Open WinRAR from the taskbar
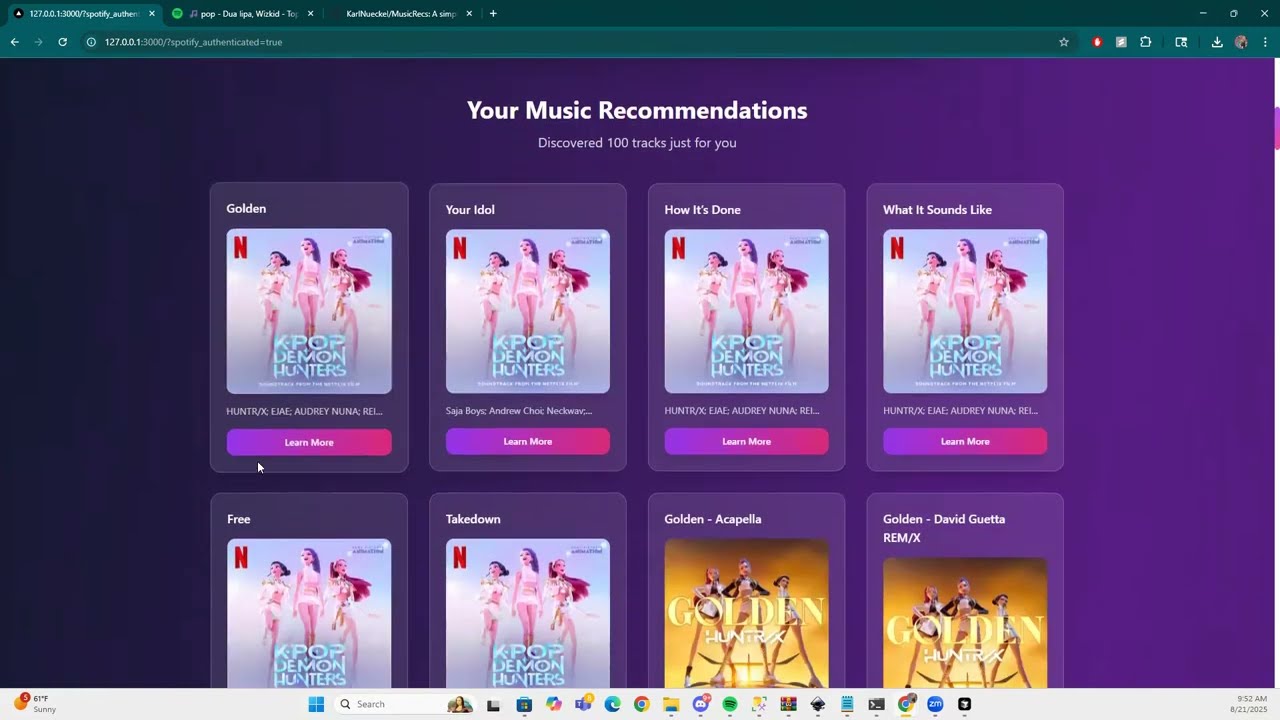The image size is (1280, 720). tap(788, 704)
